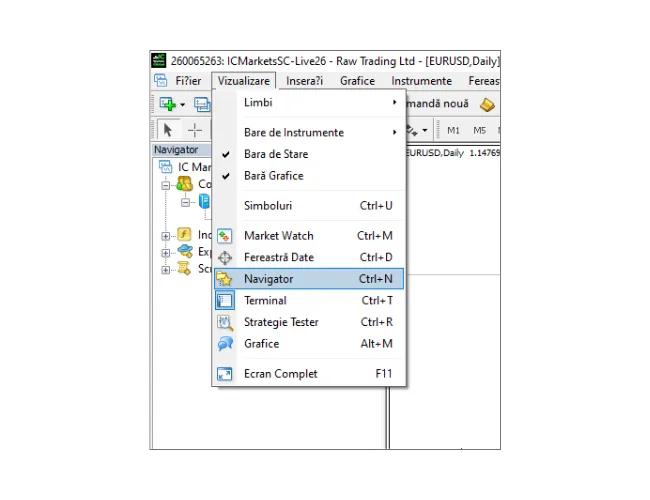Toggle Bară Grafice checkmark
650x500 pixels.
coord(309,176)
